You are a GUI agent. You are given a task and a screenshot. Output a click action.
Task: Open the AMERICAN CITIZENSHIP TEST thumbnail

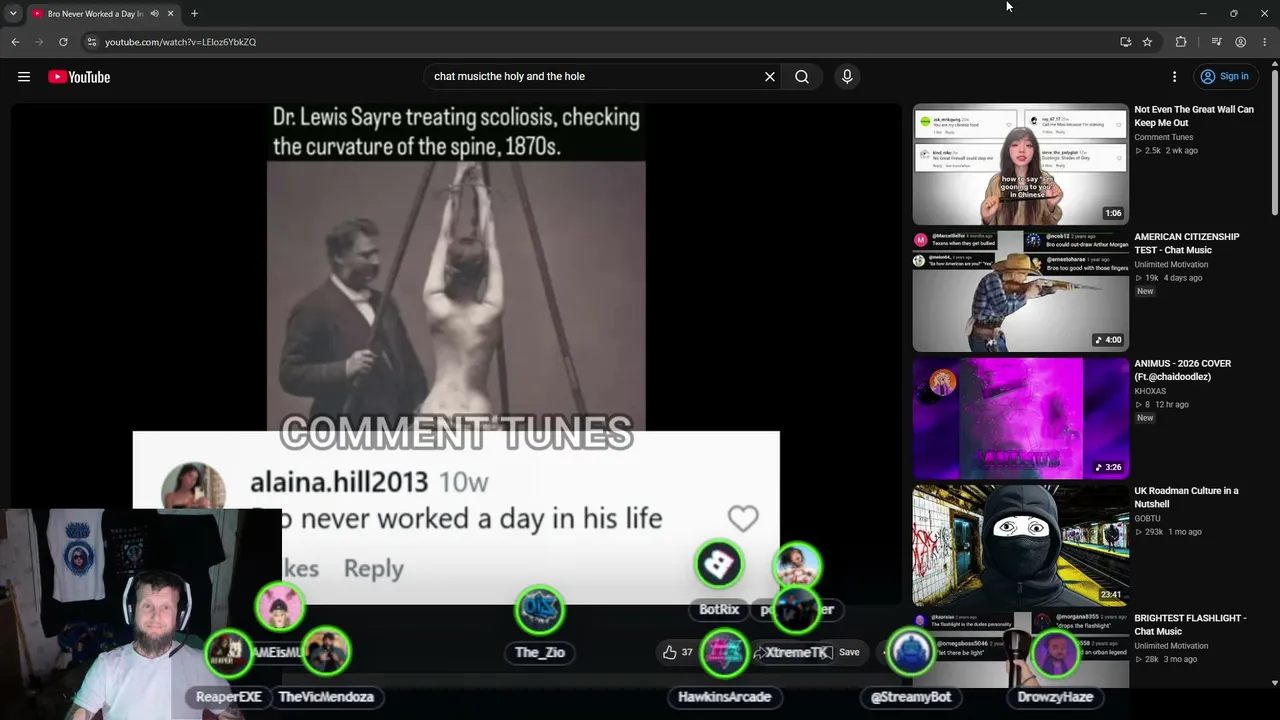click(1020, 291)
